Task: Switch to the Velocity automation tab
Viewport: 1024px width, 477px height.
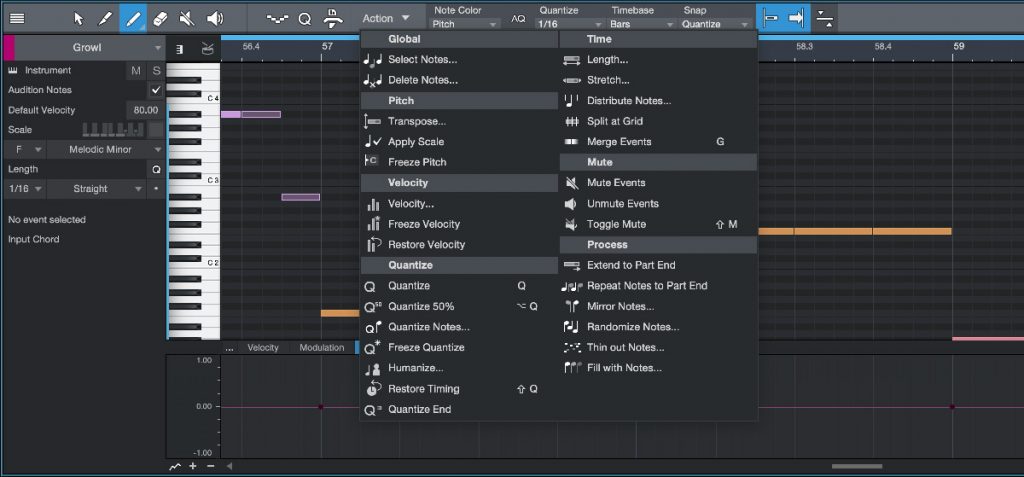Action: point(263,348)
